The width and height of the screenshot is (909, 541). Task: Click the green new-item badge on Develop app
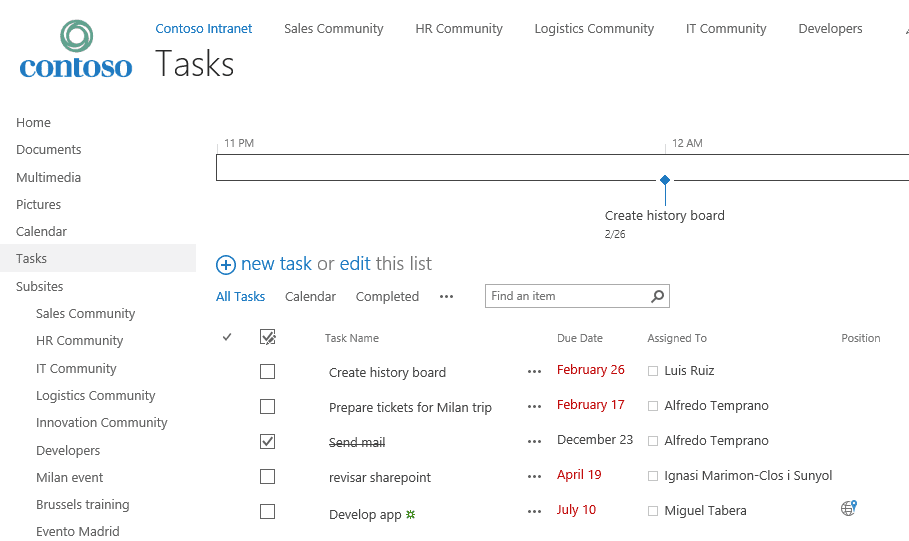411,514
